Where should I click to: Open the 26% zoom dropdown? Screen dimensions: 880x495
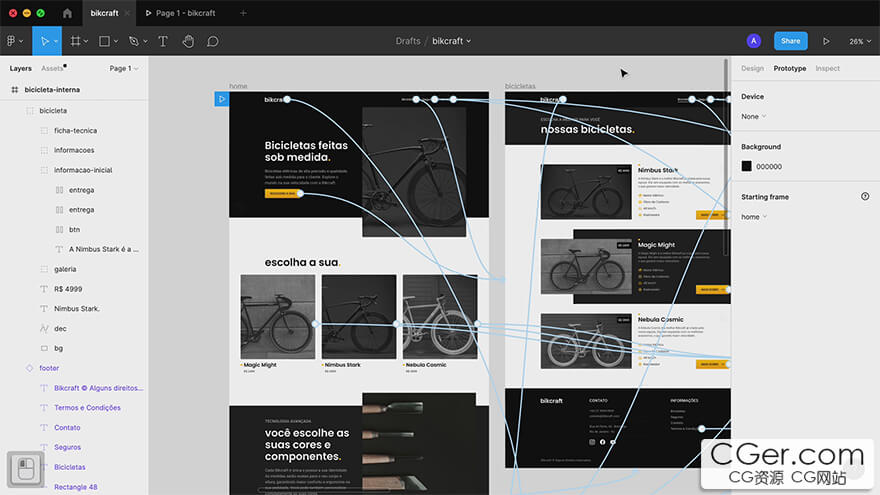(860, 42)
